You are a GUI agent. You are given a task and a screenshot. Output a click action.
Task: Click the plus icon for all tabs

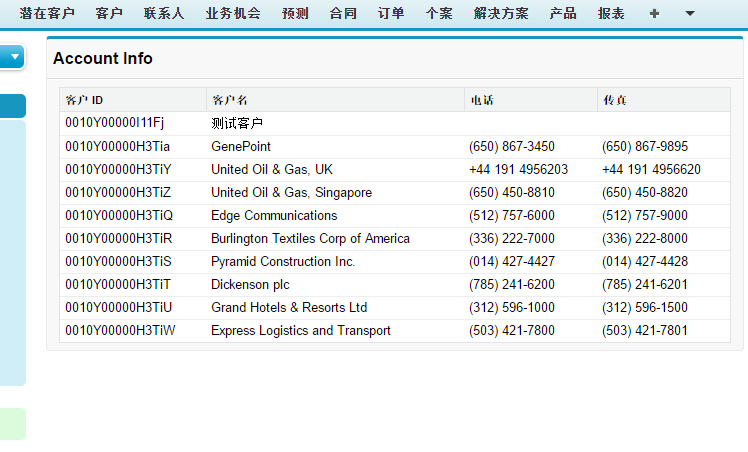[654, 14]
